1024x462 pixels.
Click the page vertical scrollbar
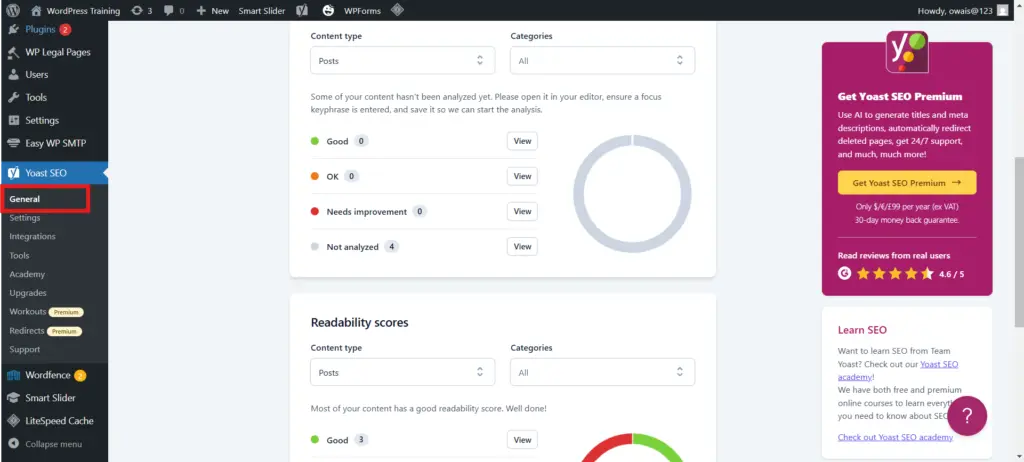pos(1019,242)
